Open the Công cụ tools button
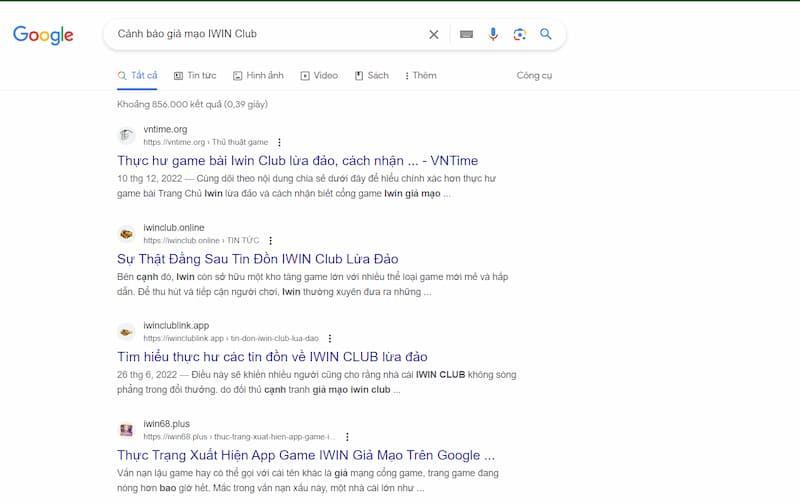This screenshot has width=800, height=503. tap(534, 75)
